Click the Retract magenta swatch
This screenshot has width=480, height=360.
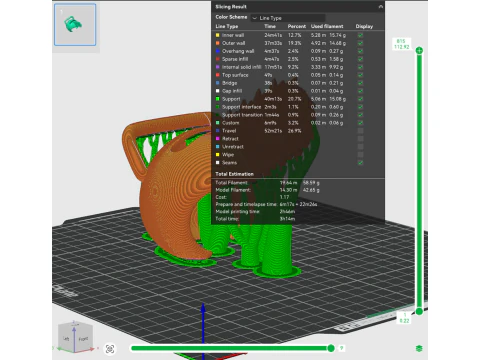[218, 139]
